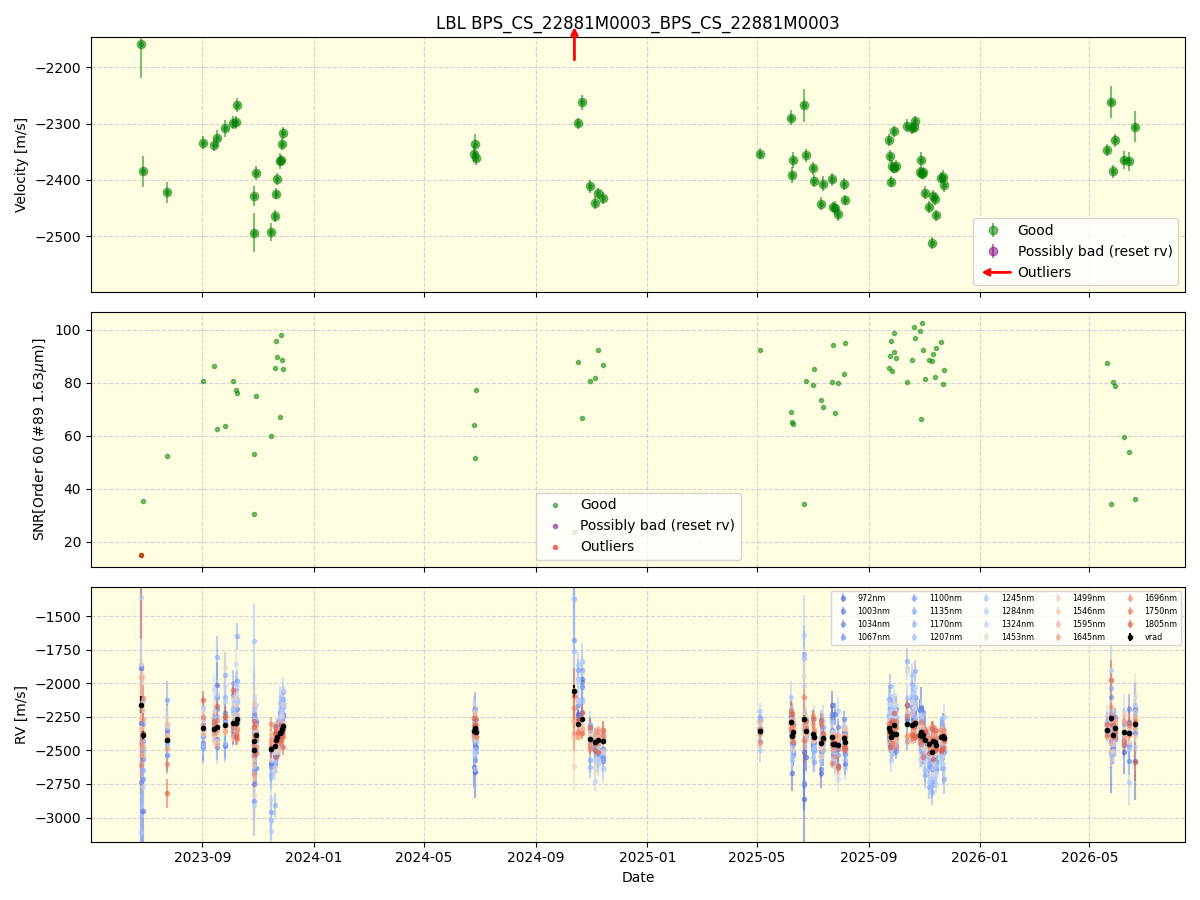Screen dimensions: 1200x900
Task: Click "Good" in the velocity panel legend
Action: tap(1035, 230)
